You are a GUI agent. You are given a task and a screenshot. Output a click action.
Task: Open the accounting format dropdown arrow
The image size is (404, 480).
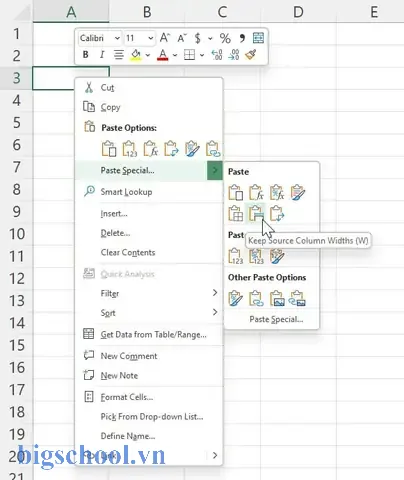point(210,38)
